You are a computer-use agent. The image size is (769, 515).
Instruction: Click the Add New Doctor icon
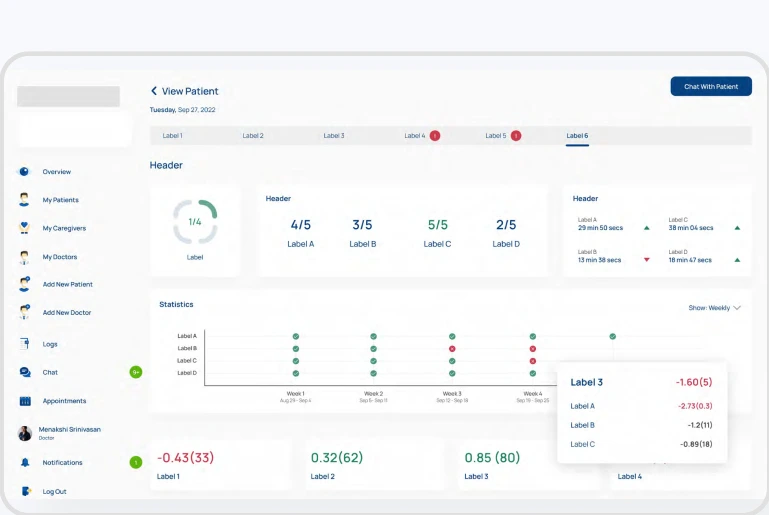[x=25, y=312]
